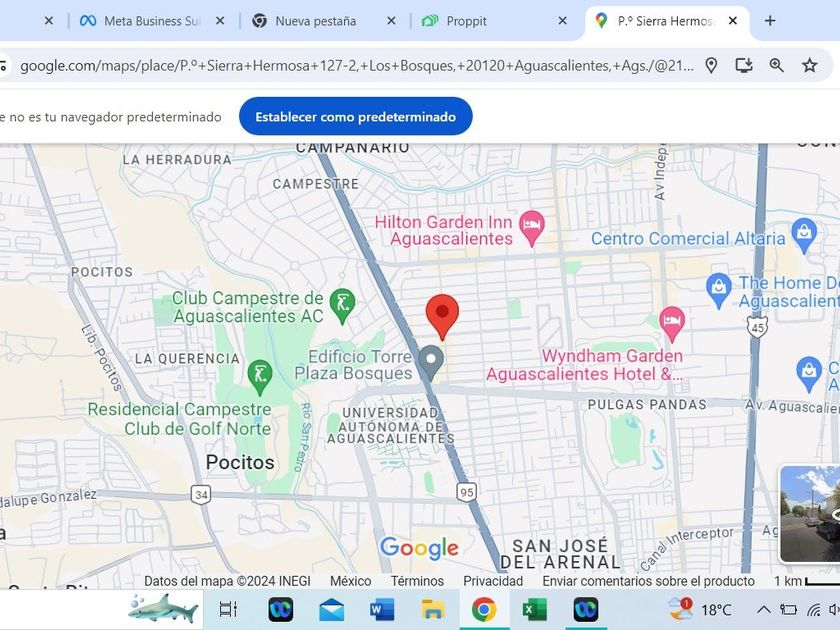Open File Explorer from taskbar
The height and width of the screenshot is (630, 840).
coord(432,610)
